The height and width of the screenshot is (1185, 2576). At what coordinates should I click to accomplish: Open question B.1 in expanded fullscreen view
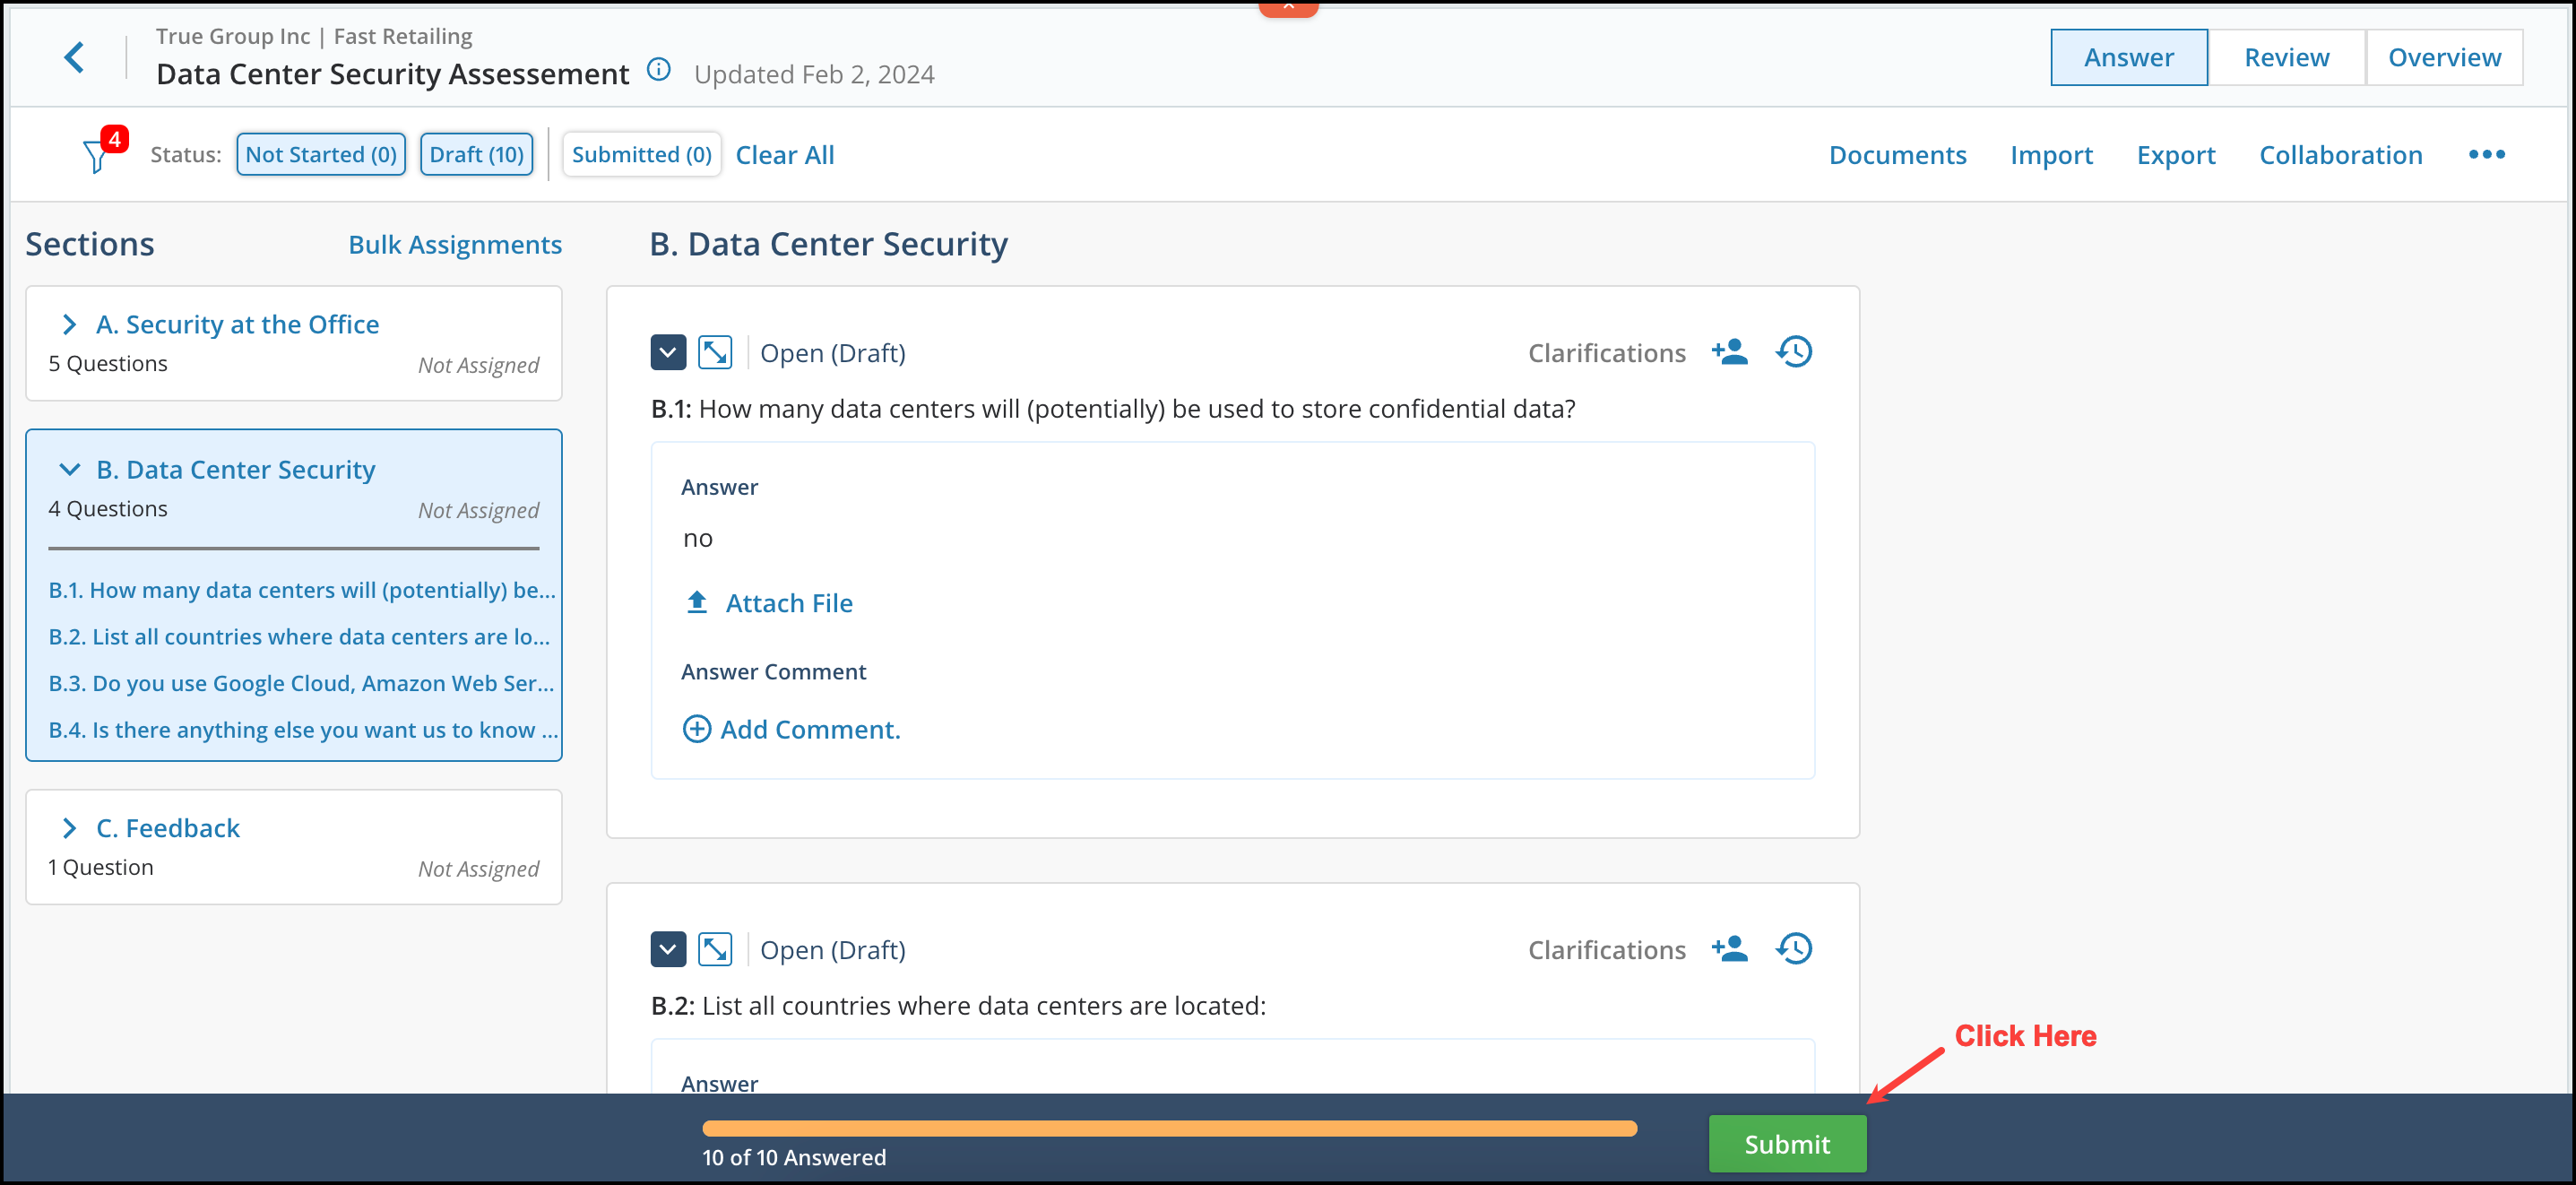click(x=715, y=352)
